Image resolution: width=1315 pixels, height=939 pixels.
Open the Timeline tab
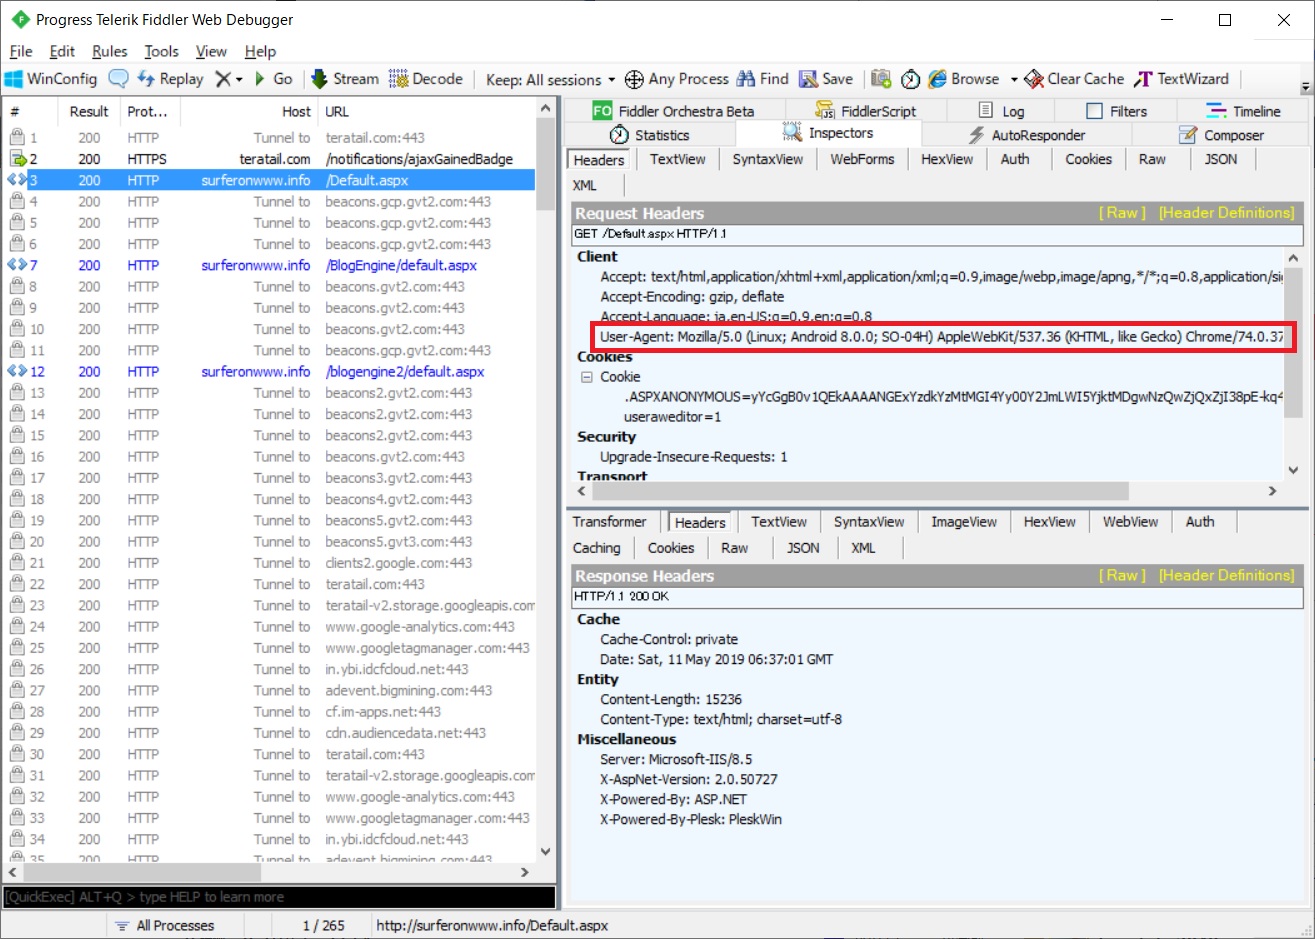click(1243, 111)
